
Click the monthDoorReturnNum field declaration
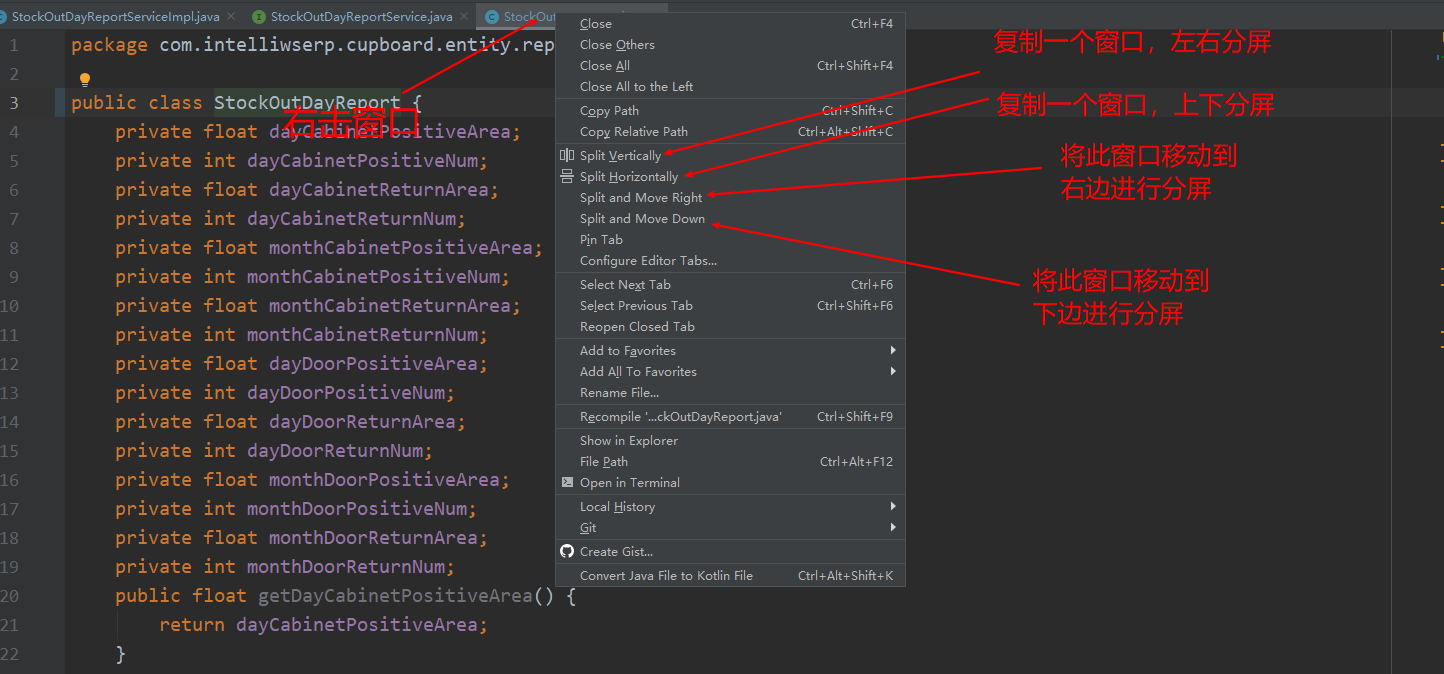pyautogui.click(x=285, y=567)
